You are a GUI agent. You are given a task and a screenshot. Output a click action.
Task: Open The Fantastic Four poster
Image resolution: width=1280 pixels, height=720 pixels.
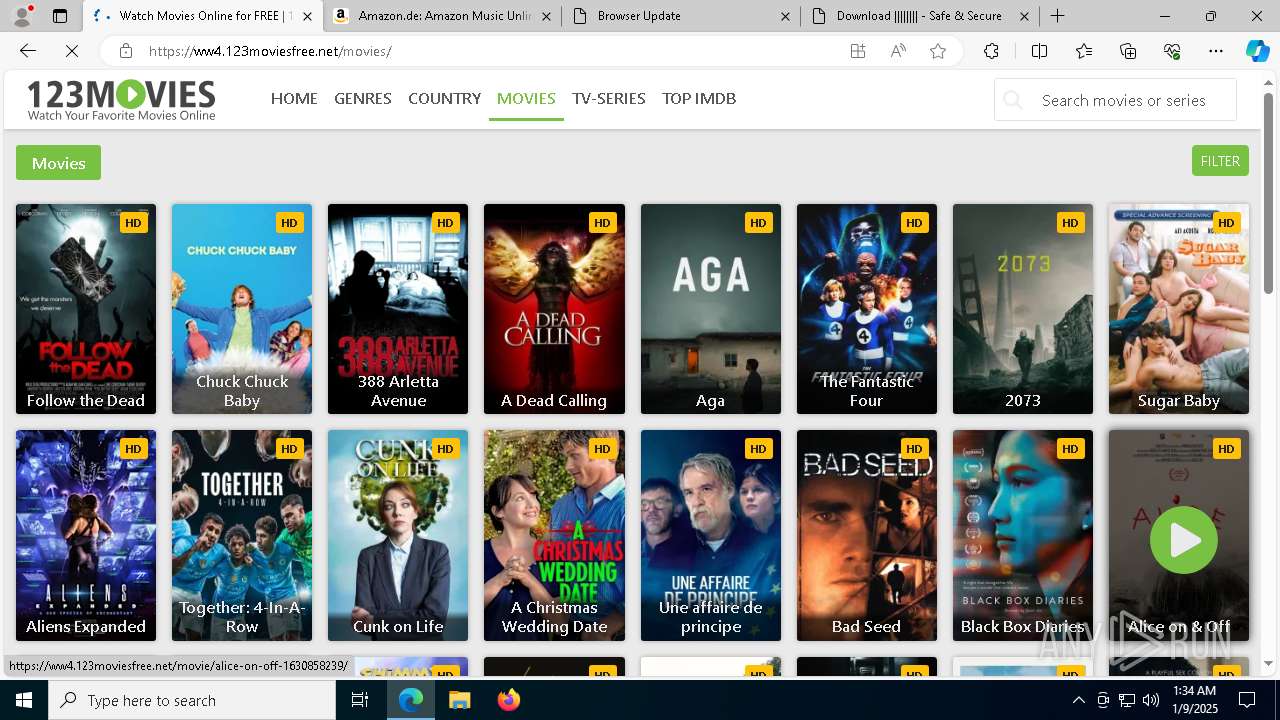[x=867, y=309]
